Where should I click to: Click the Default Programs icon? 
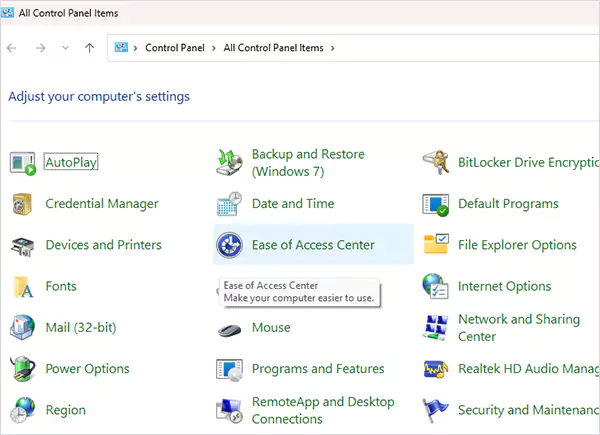click(x=435, y=204)
